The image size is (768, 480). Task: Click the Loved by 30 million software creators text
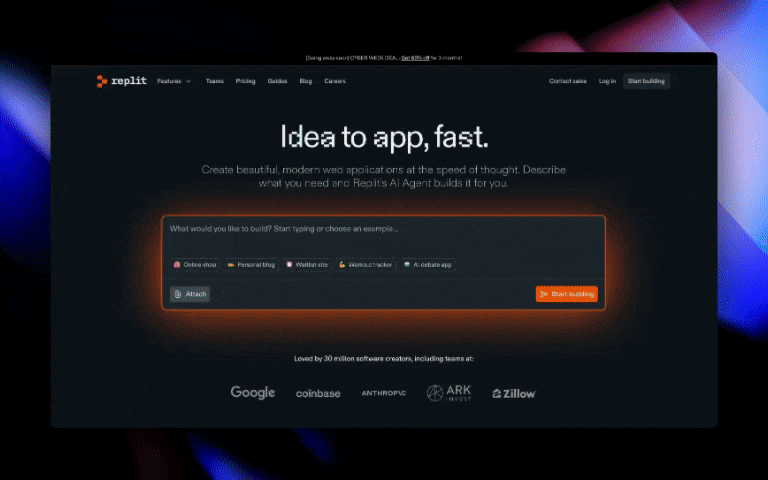coord(384,359)
